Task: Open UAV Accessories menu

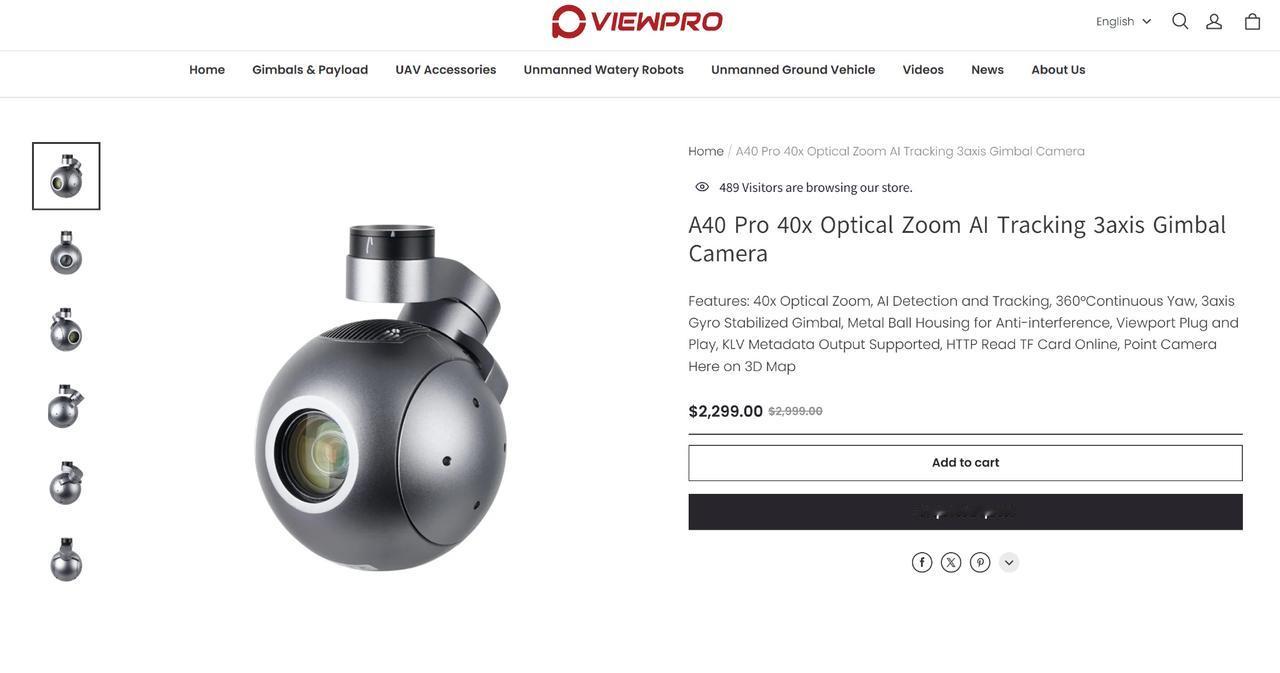Action: [446, 70]
